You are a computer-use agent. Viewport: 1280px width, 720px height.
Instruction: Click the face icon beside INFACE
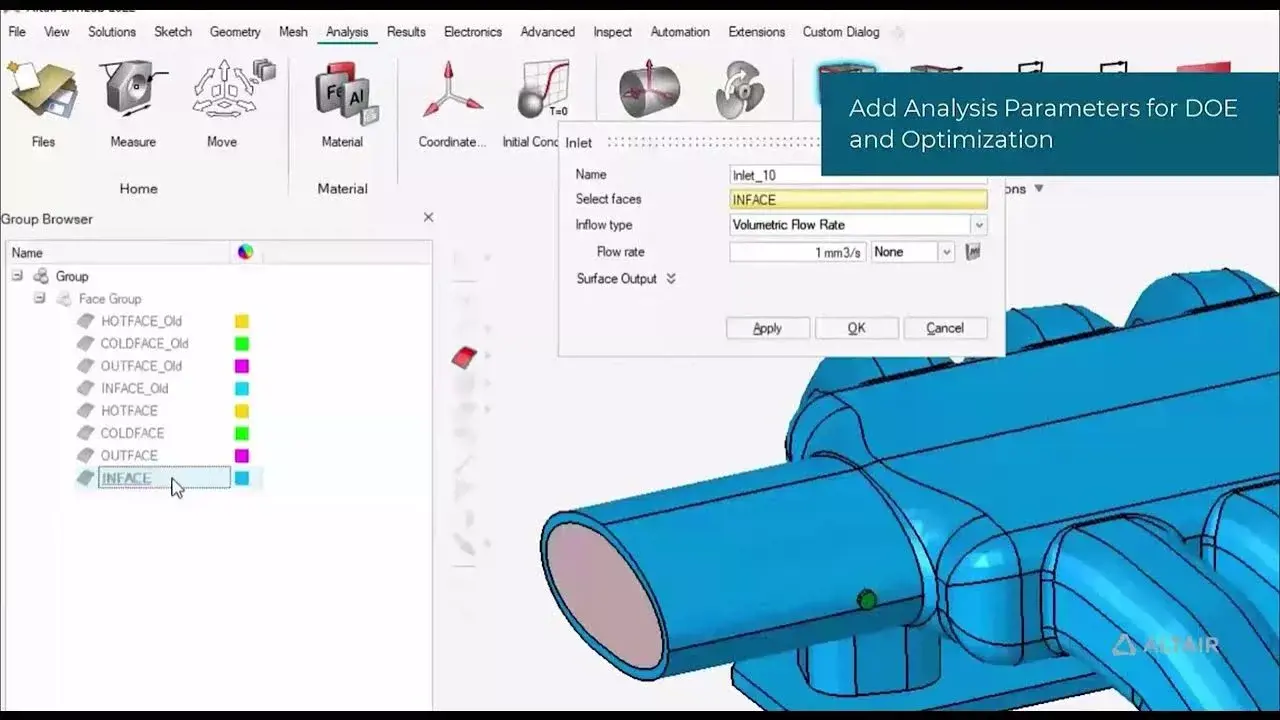[x=87, y=478]
